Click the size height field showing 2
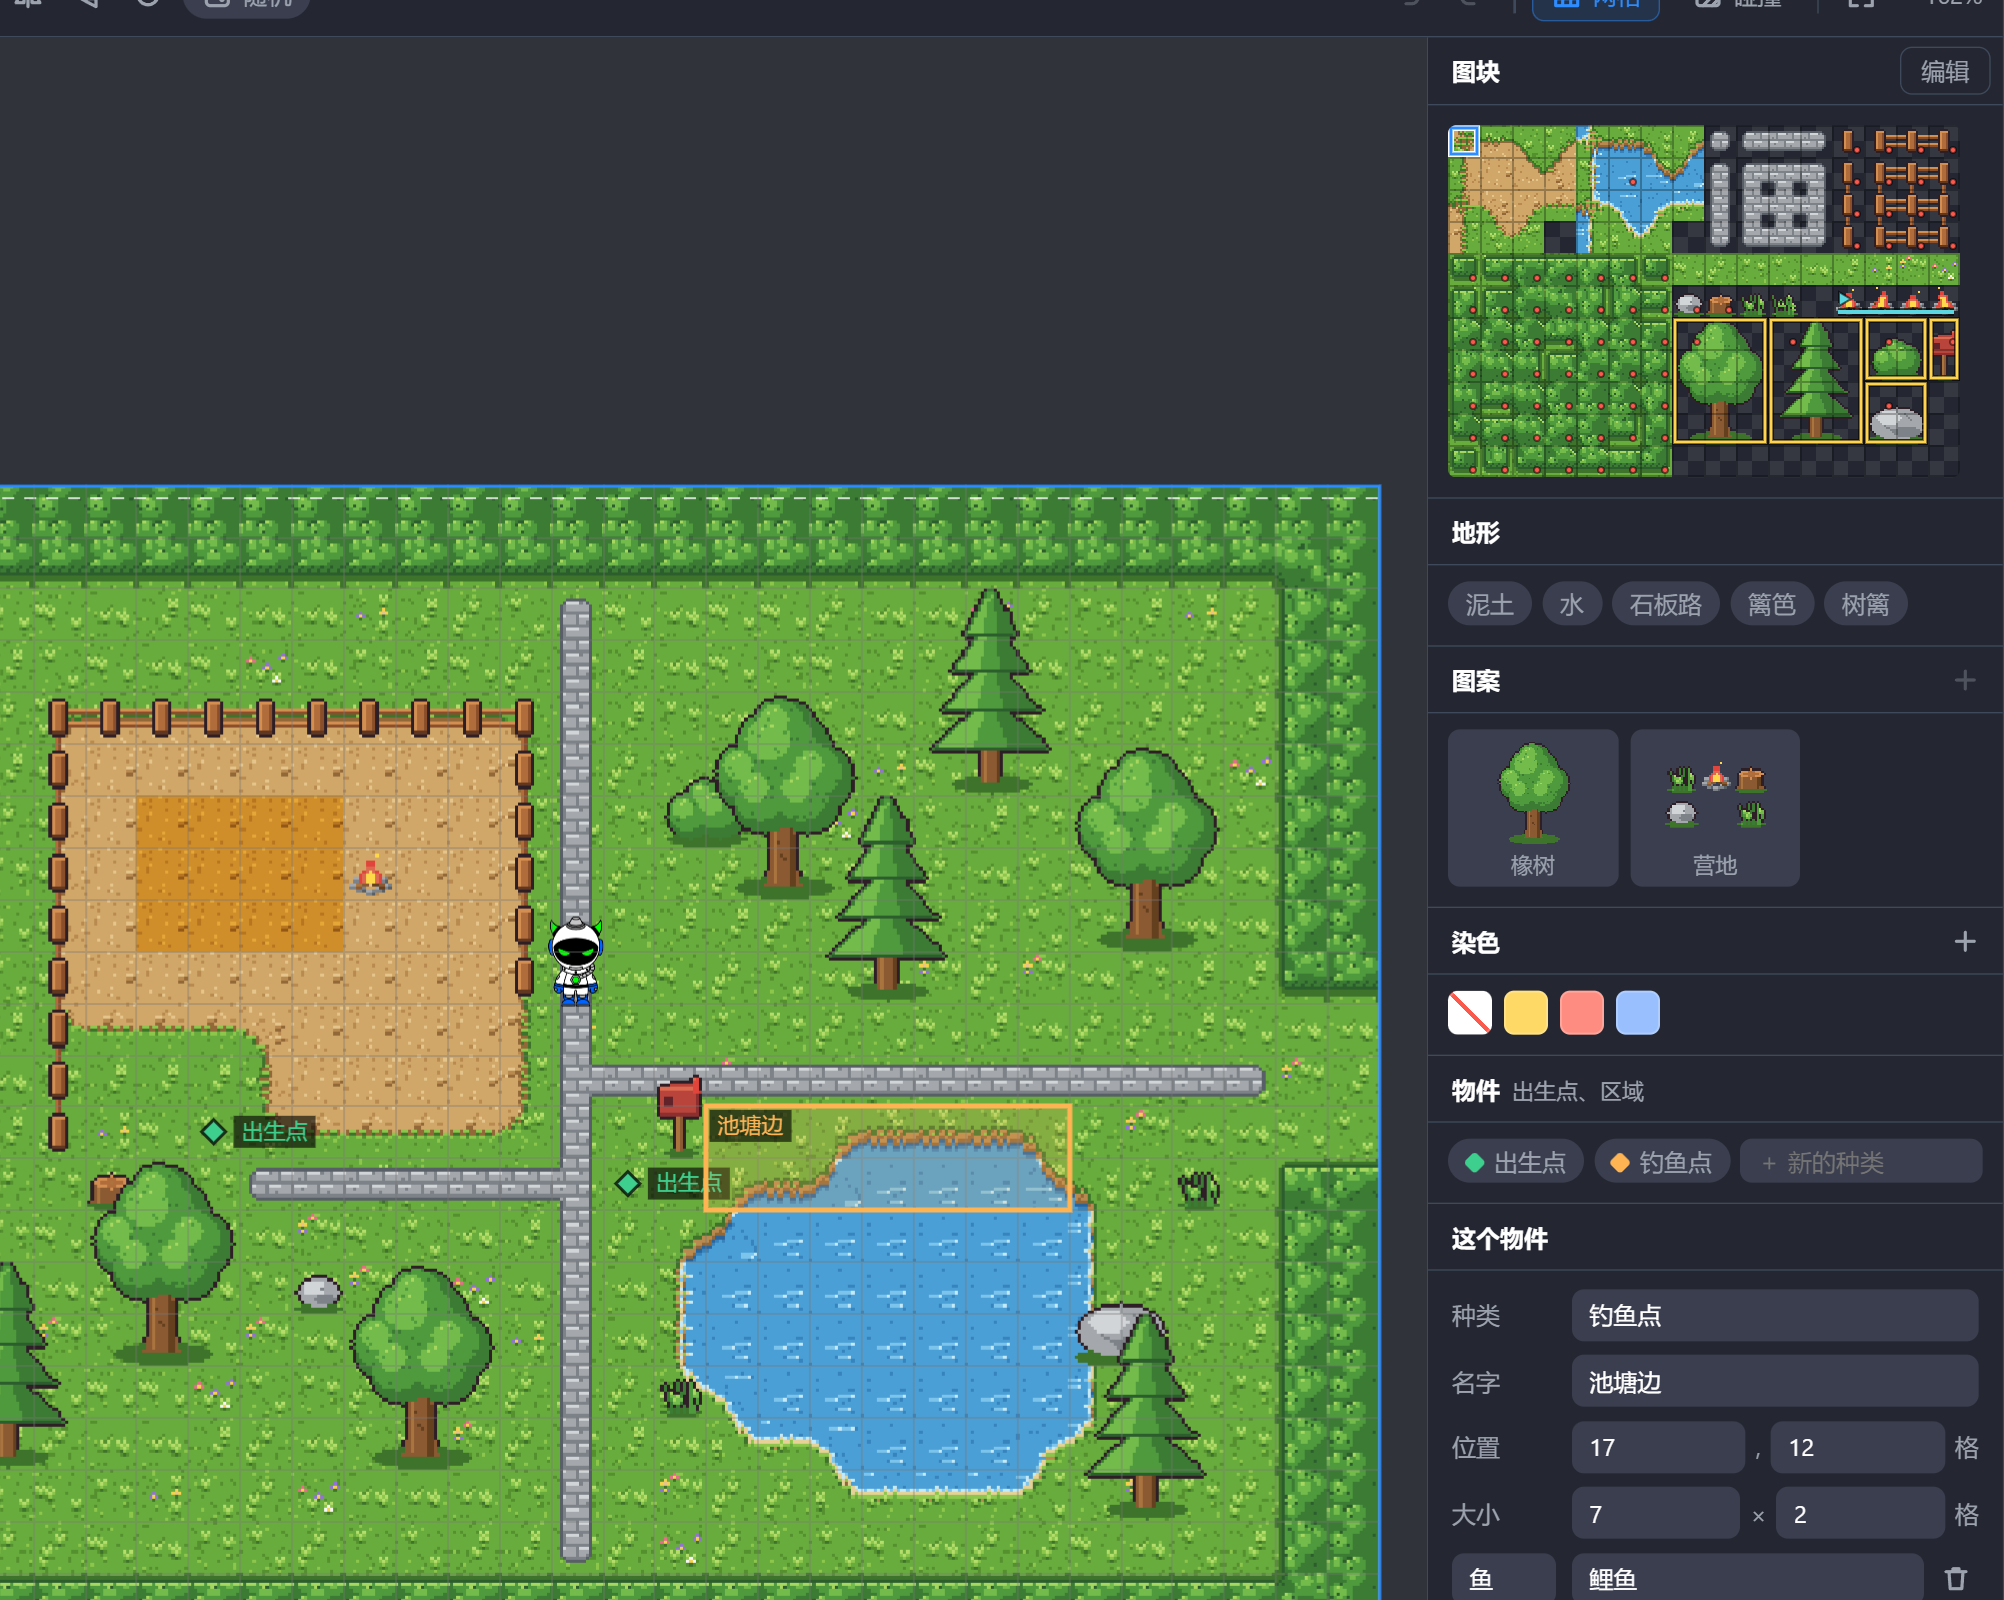This screenshot has width=2004, height=1600. pyautogui.click(x=1860, y=1514)
